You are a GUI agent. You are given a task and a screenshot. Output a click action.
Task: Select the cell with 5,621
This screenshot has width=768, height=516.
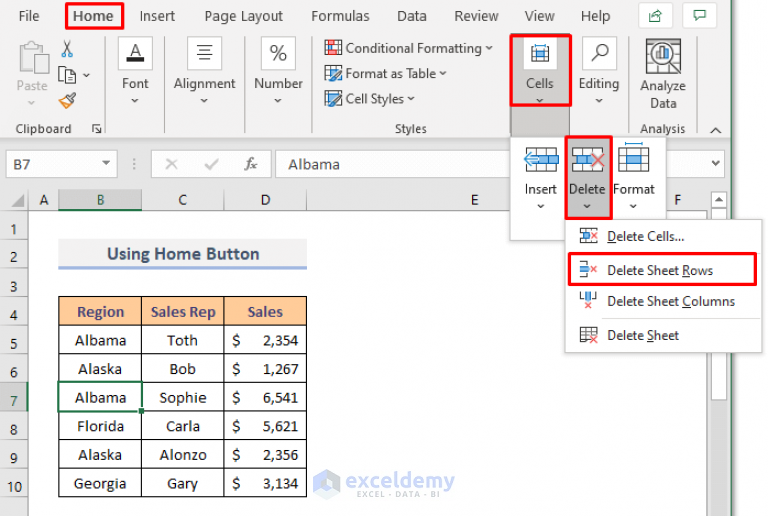[265, 426]
